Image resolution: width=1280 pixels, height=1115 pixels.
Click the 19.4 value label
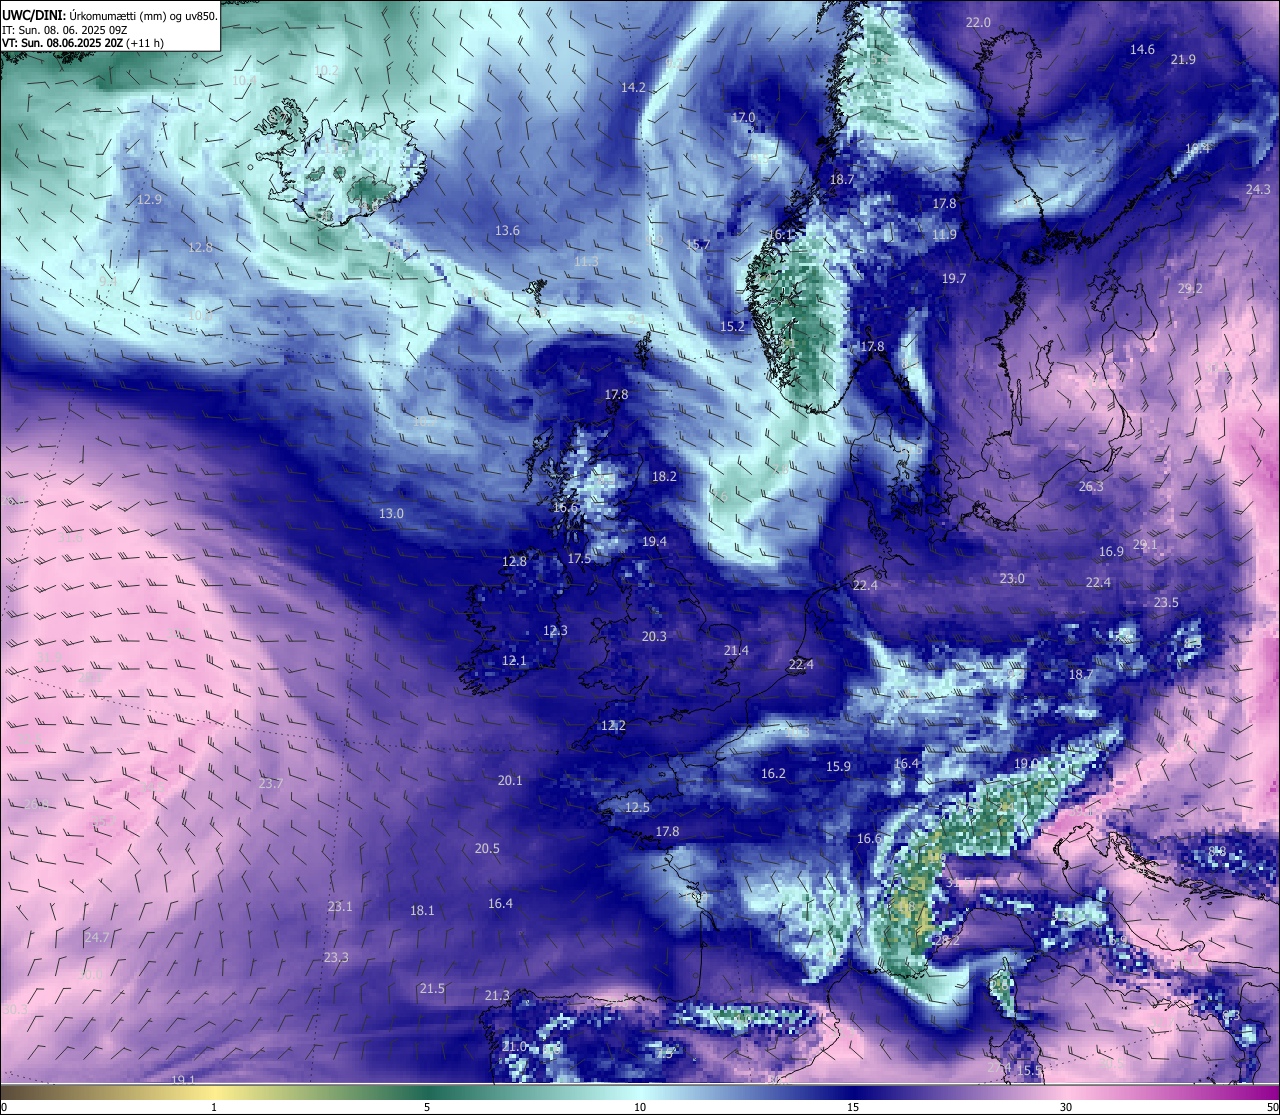tap(654, 541)
